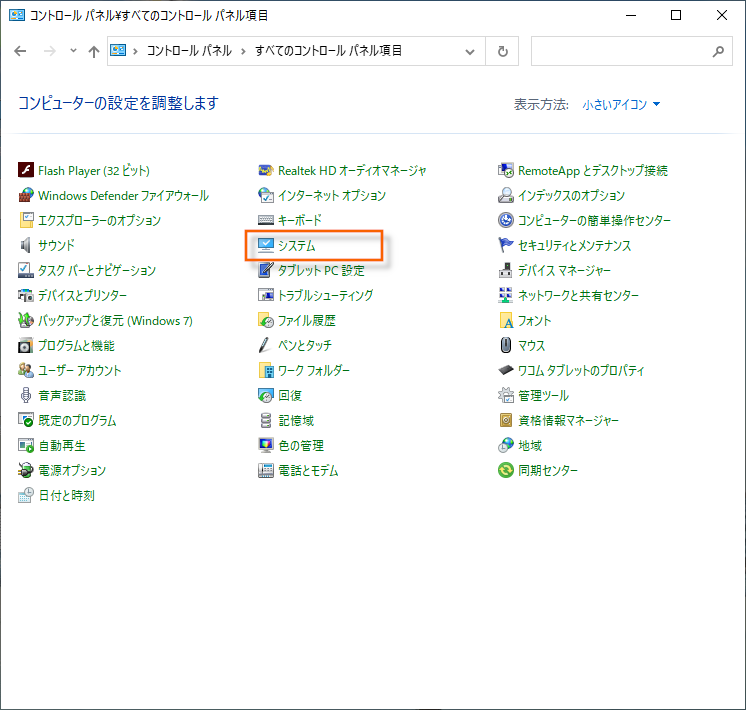Open the セキュリティとメンテナンス flag icon
746x710 pixels.
(506, 245)
